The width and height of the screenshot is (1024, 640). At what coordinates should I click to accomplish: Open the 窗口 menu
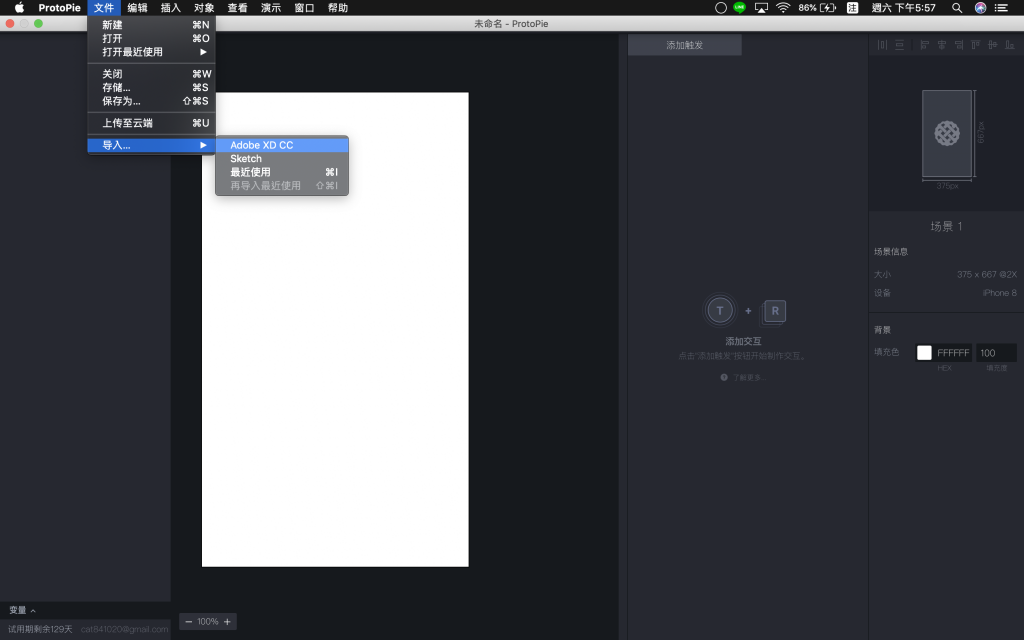pos(304,8)
